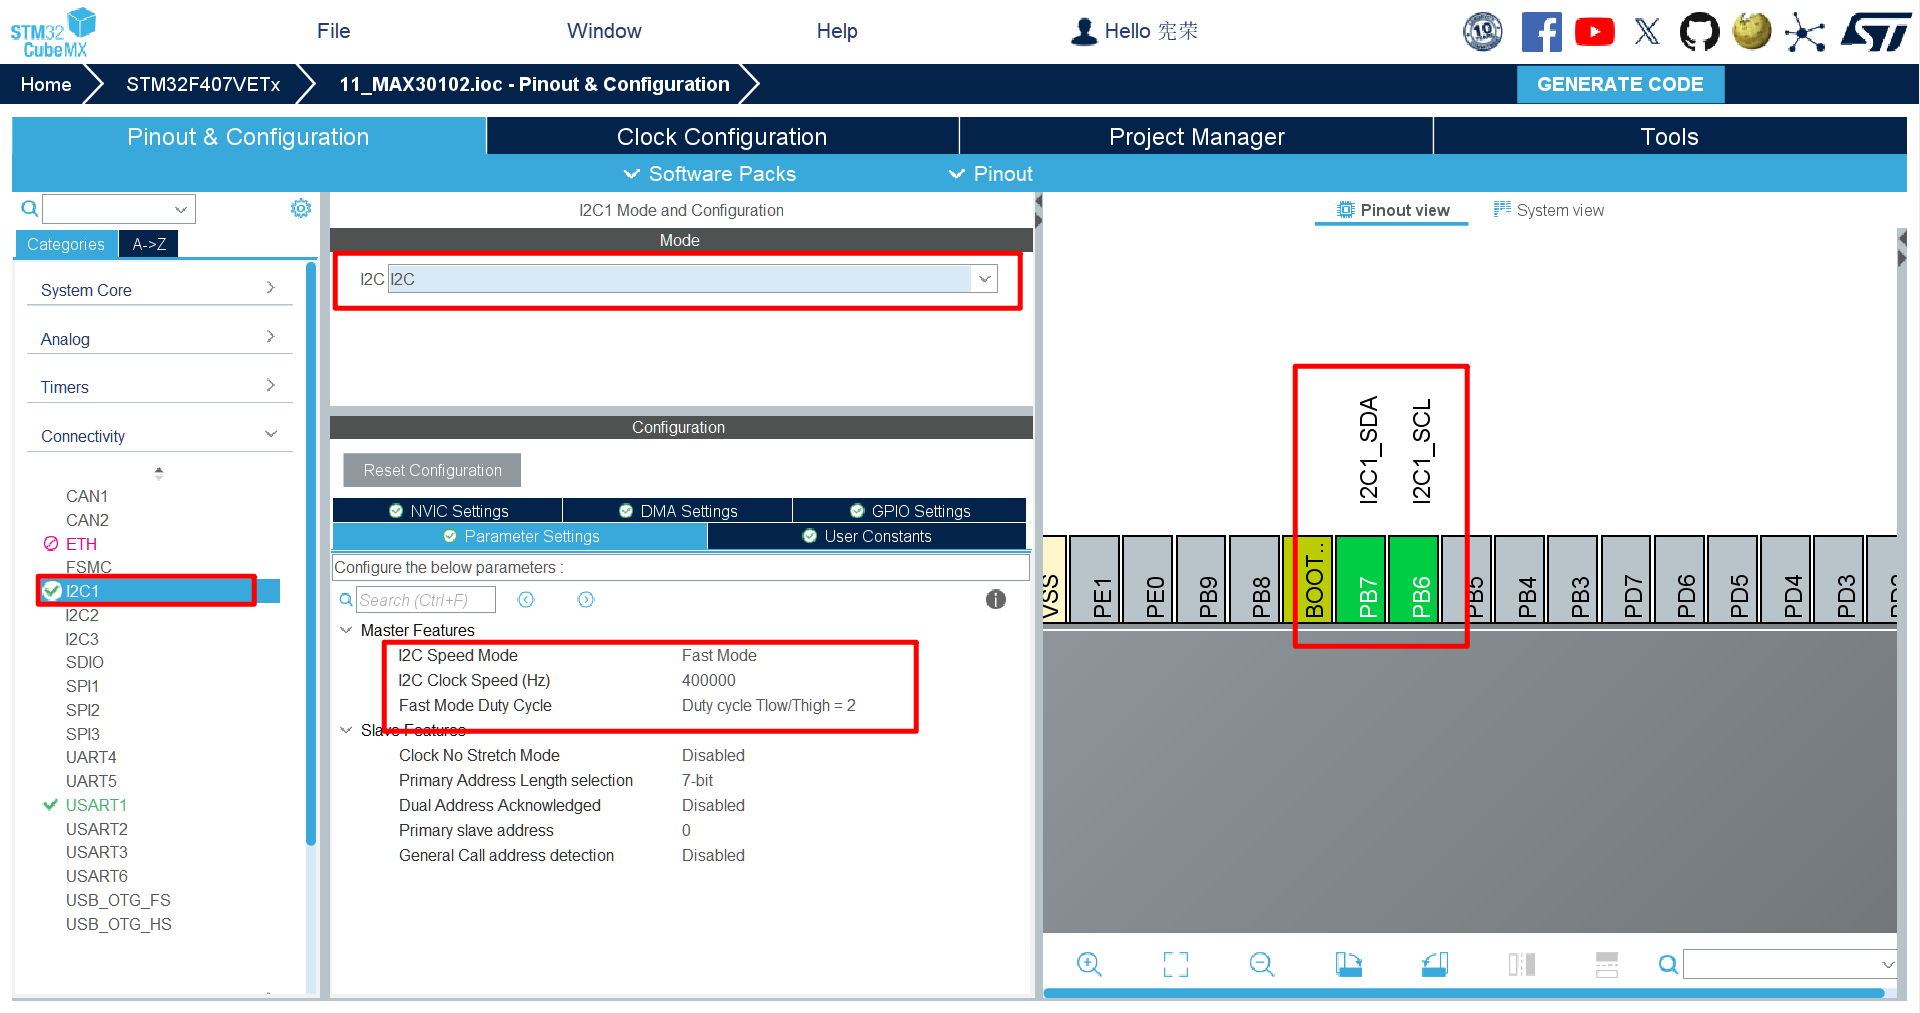Toggle the vertical split view icon

[1522, 964]
